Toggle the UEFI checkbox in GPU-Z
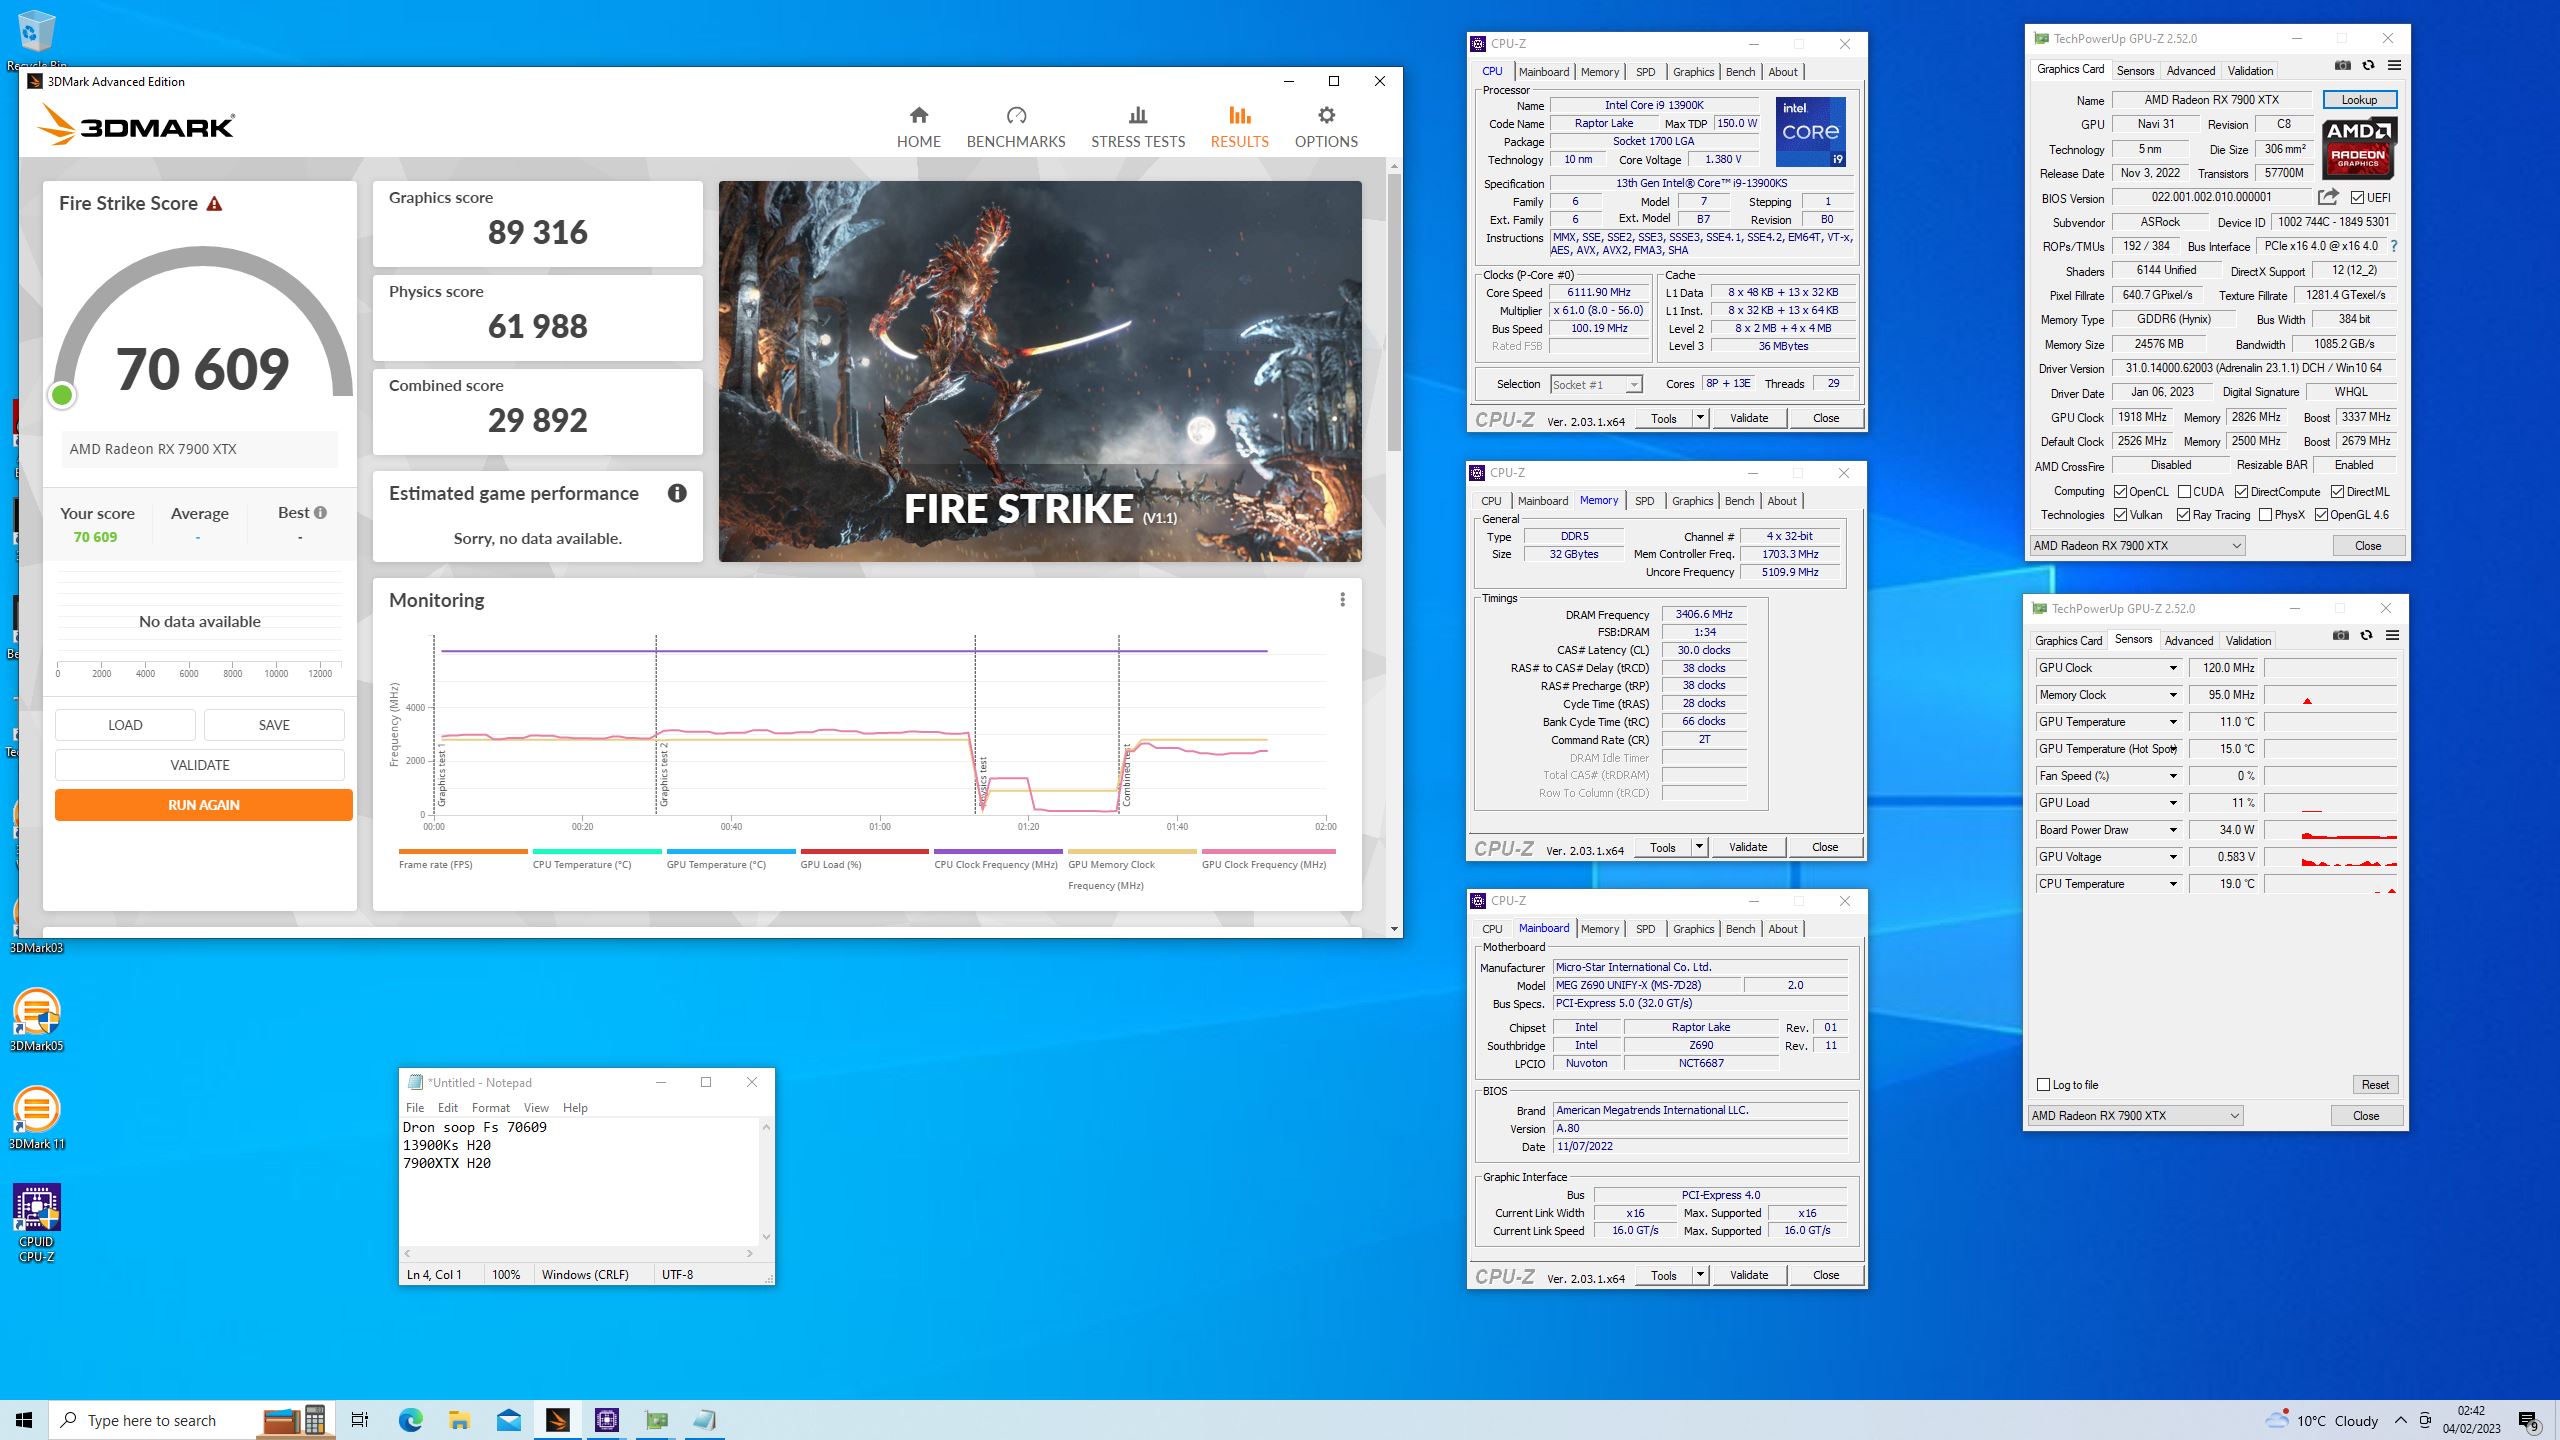This screenshot has height=1440, width=2560. pos(2357,198)
